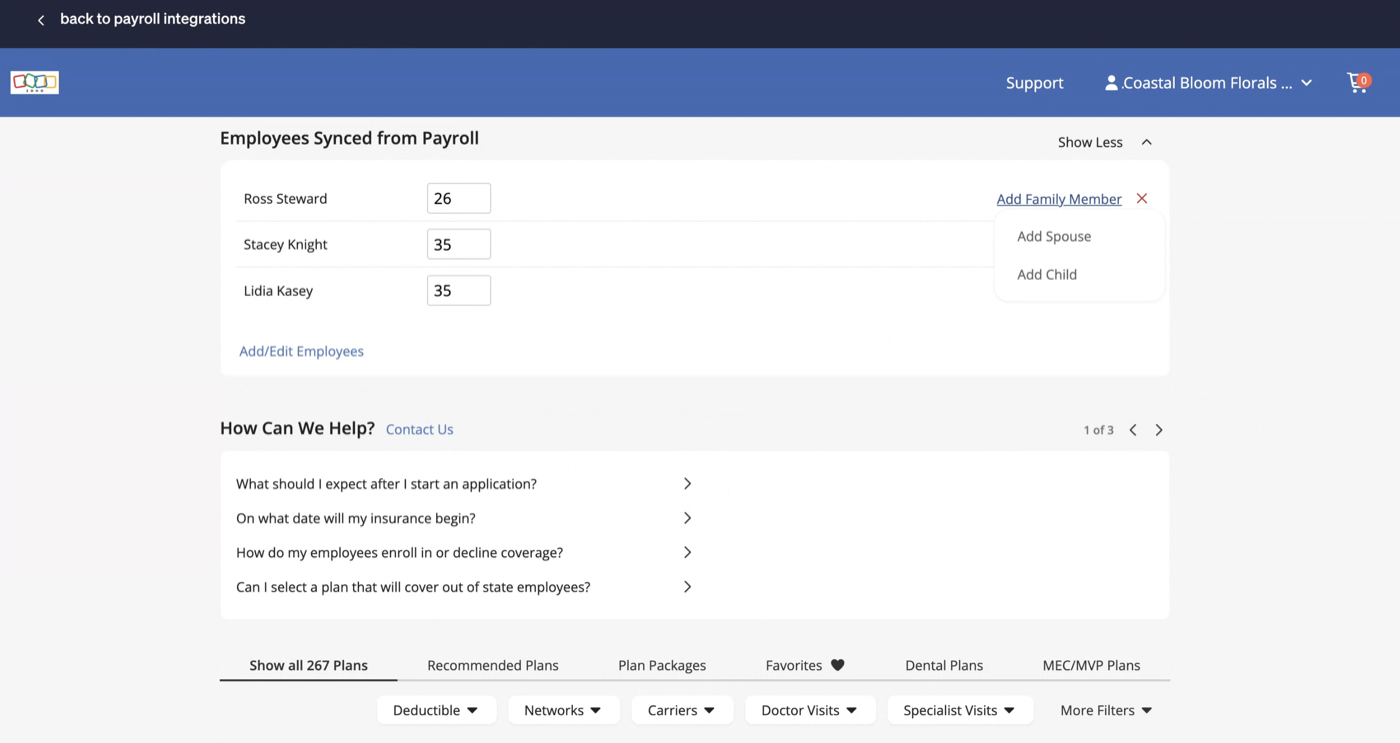1400x743 pixels.
Task: Edit Lidia Kasey age field
Action: (459, 290)
